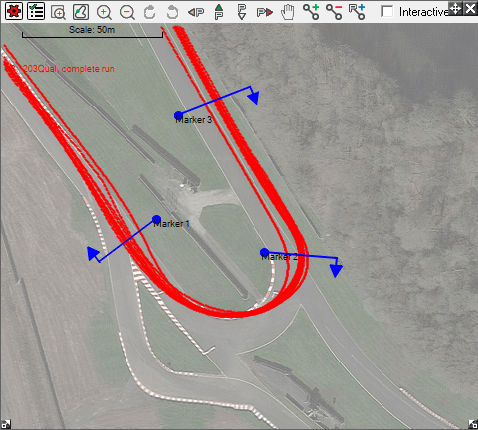The image size is (478, 430).
Task: Select the hand pan tool
Action: [x=288, y=12]
